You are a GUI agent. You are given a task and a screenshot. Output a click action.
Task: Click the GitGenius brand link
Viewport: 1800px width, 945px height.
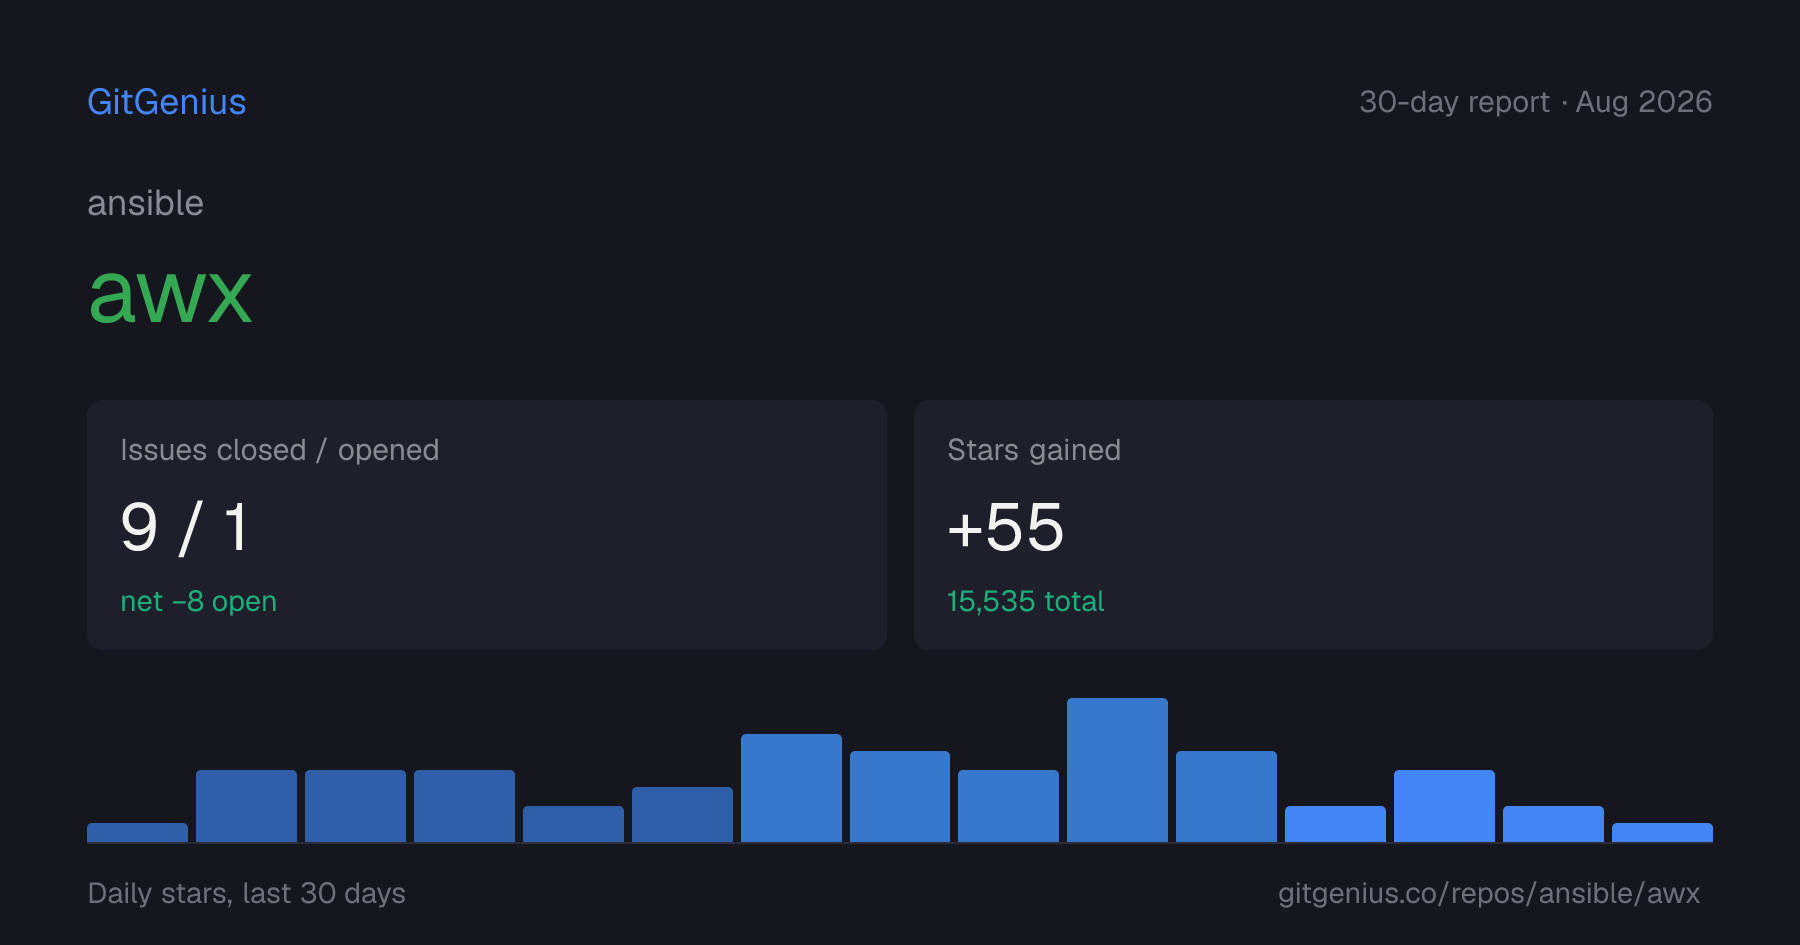pos(167,102)
